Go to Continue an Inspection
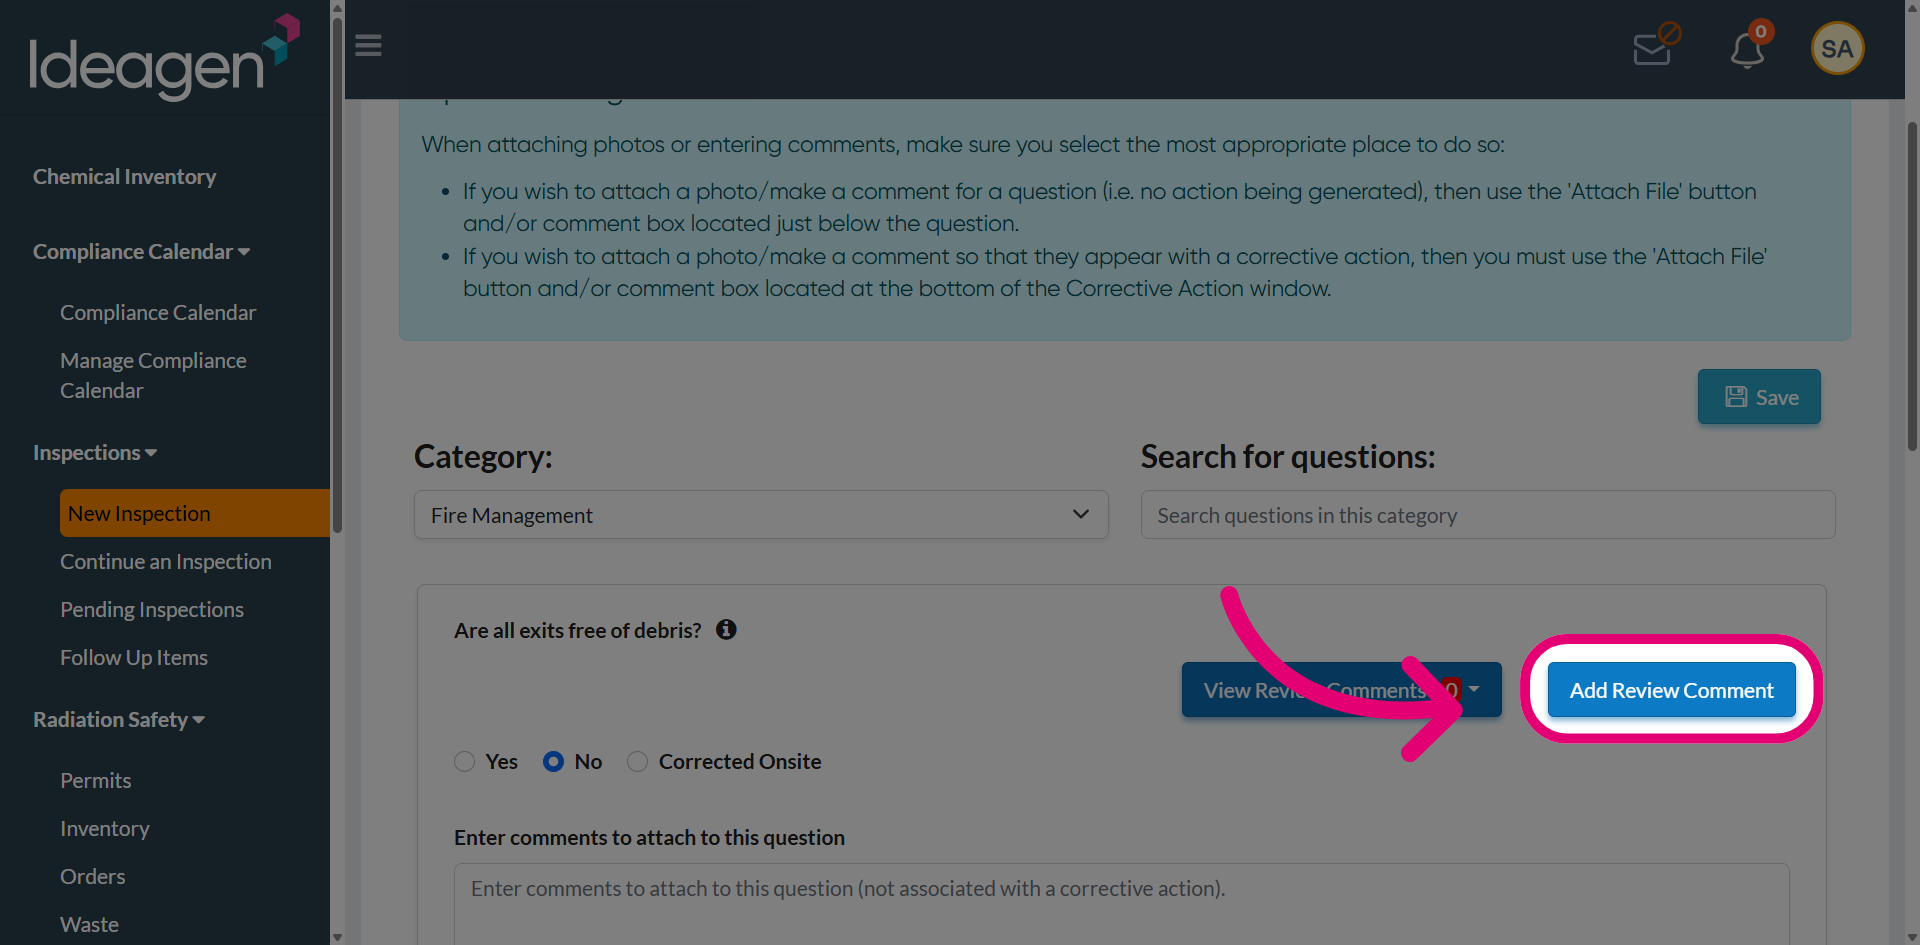This screenshot has height=945, width=1920. (166, 562)
